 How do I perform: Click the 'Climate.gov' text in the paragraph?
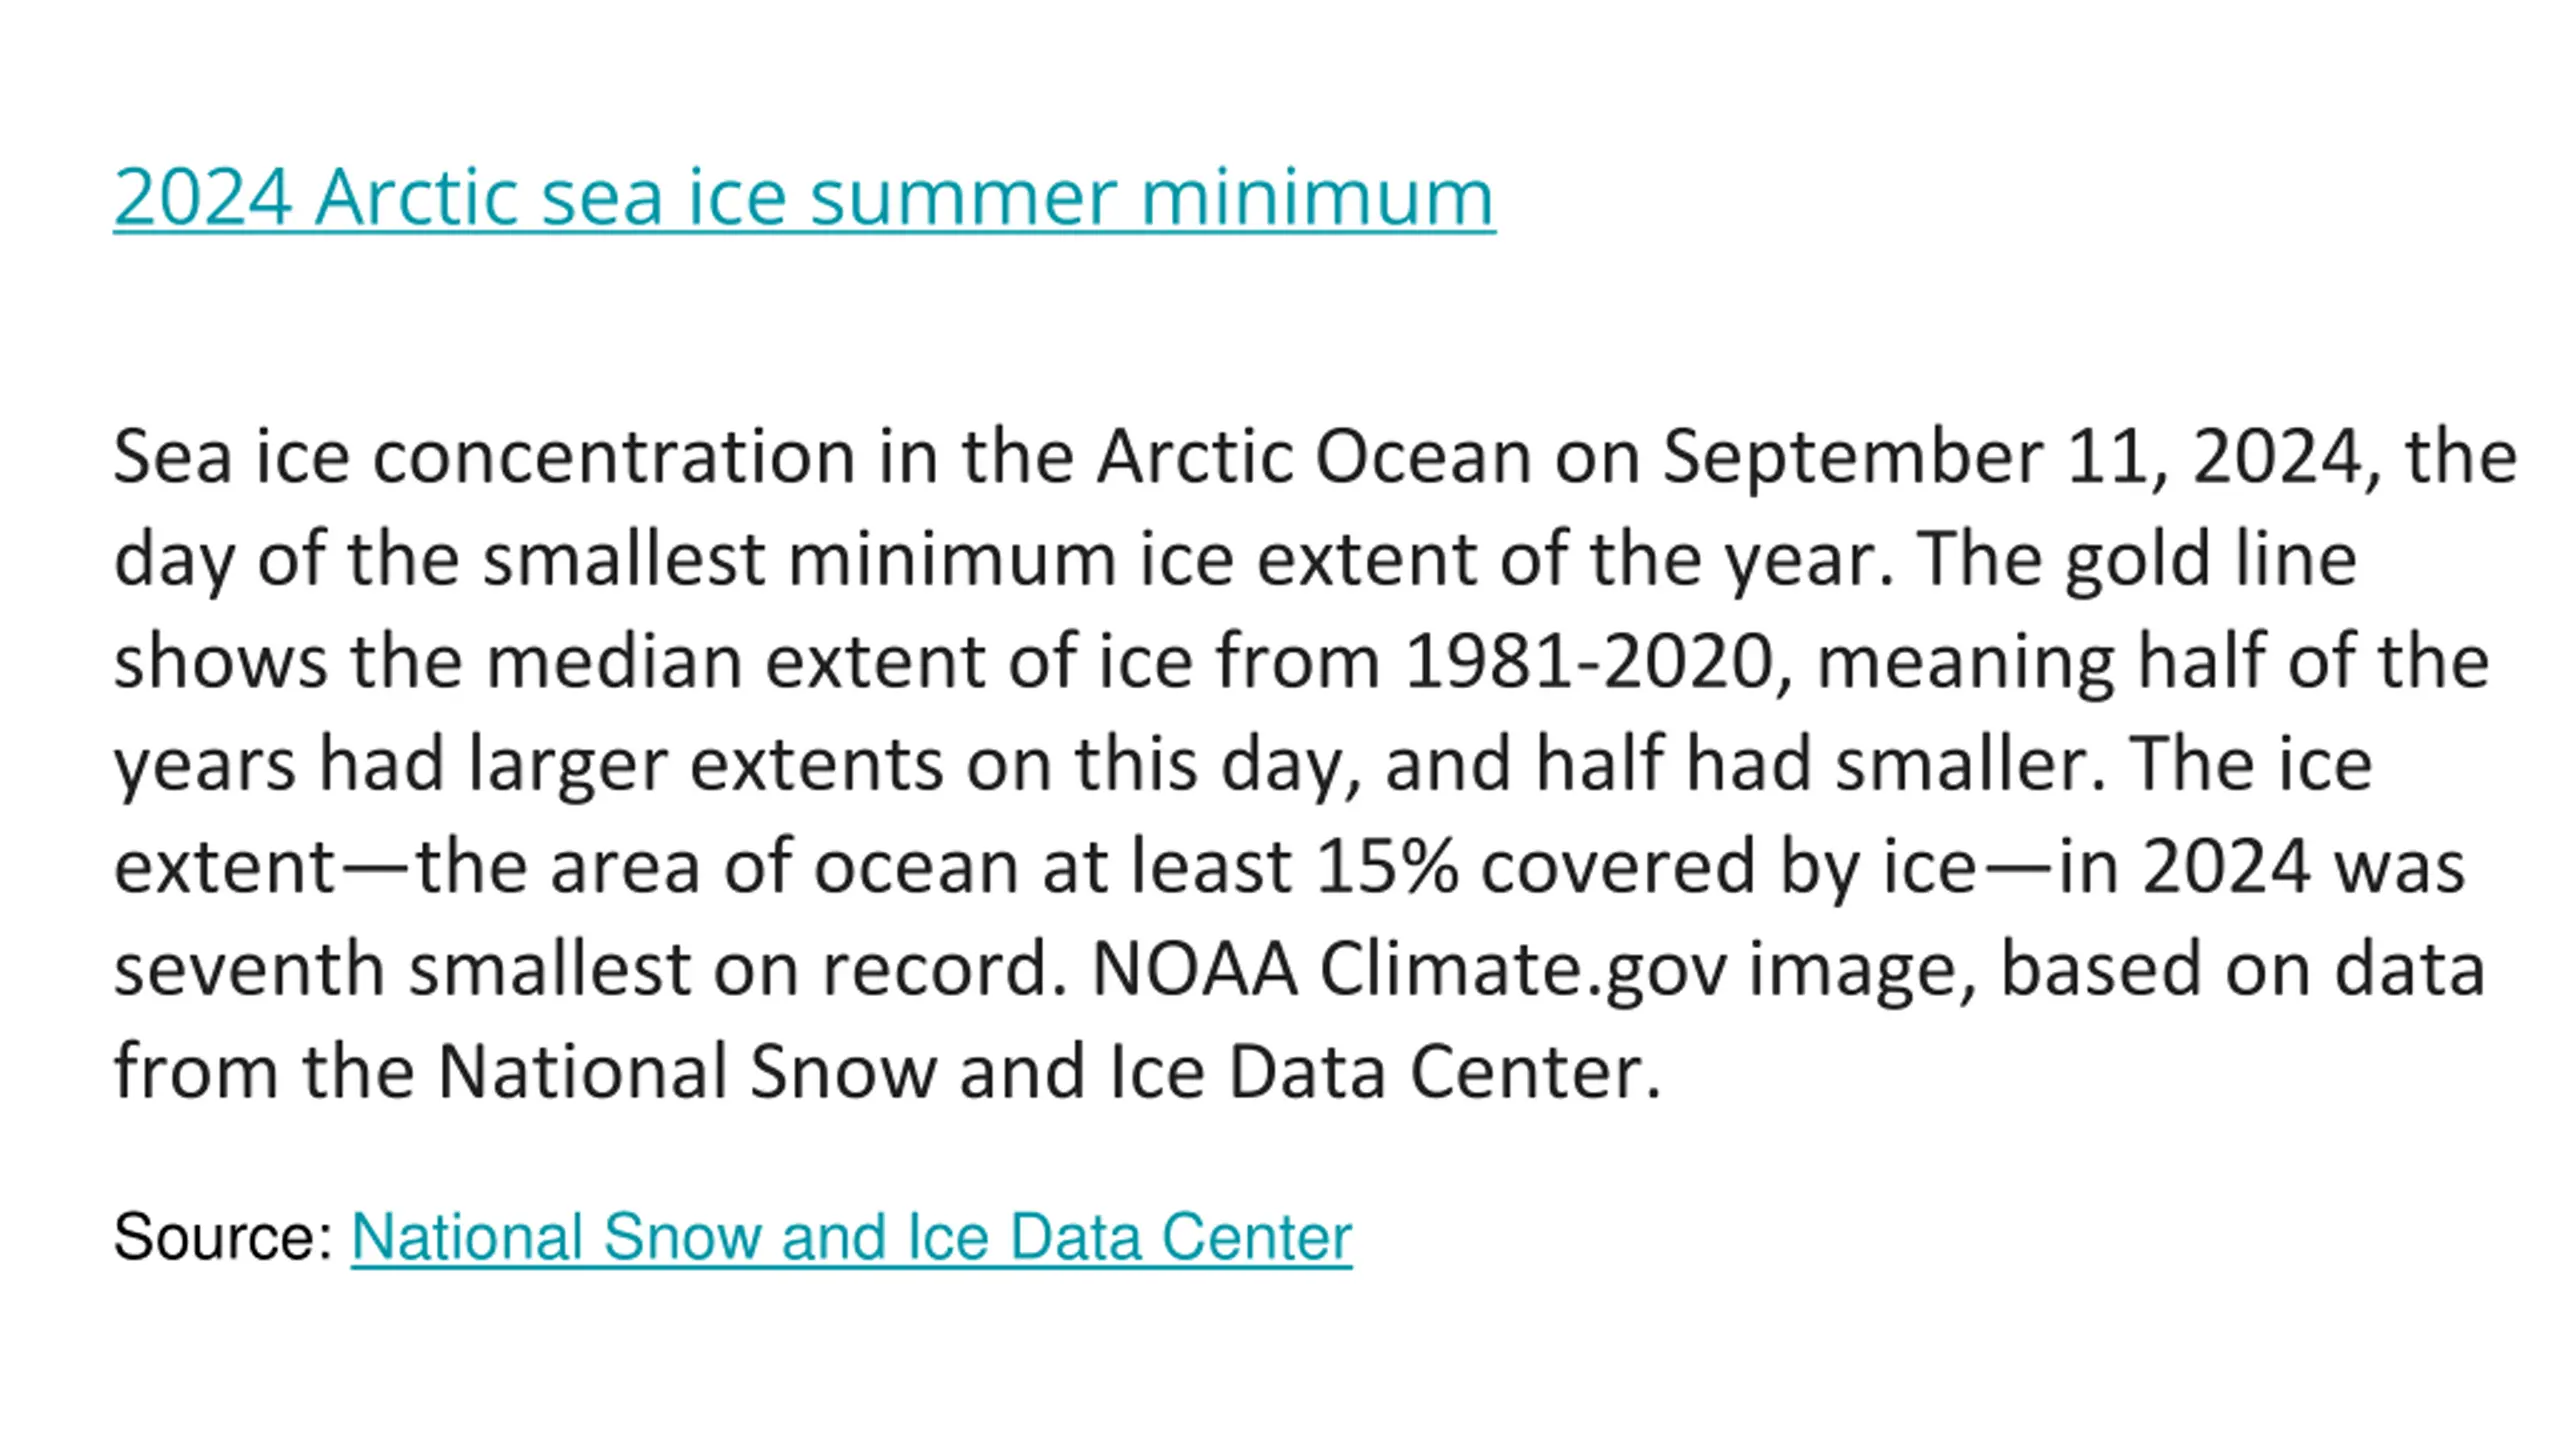tap(1523, 972)
